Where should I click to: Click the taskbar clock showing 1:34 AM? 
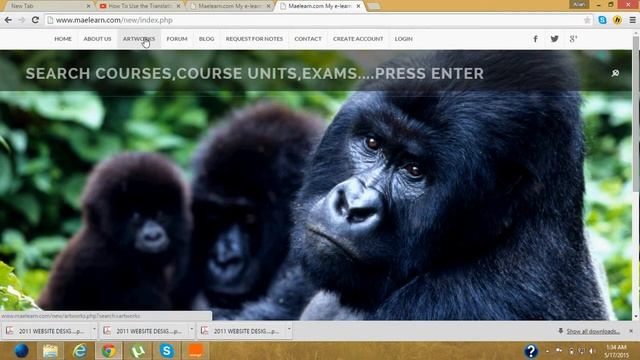[616, 351]
